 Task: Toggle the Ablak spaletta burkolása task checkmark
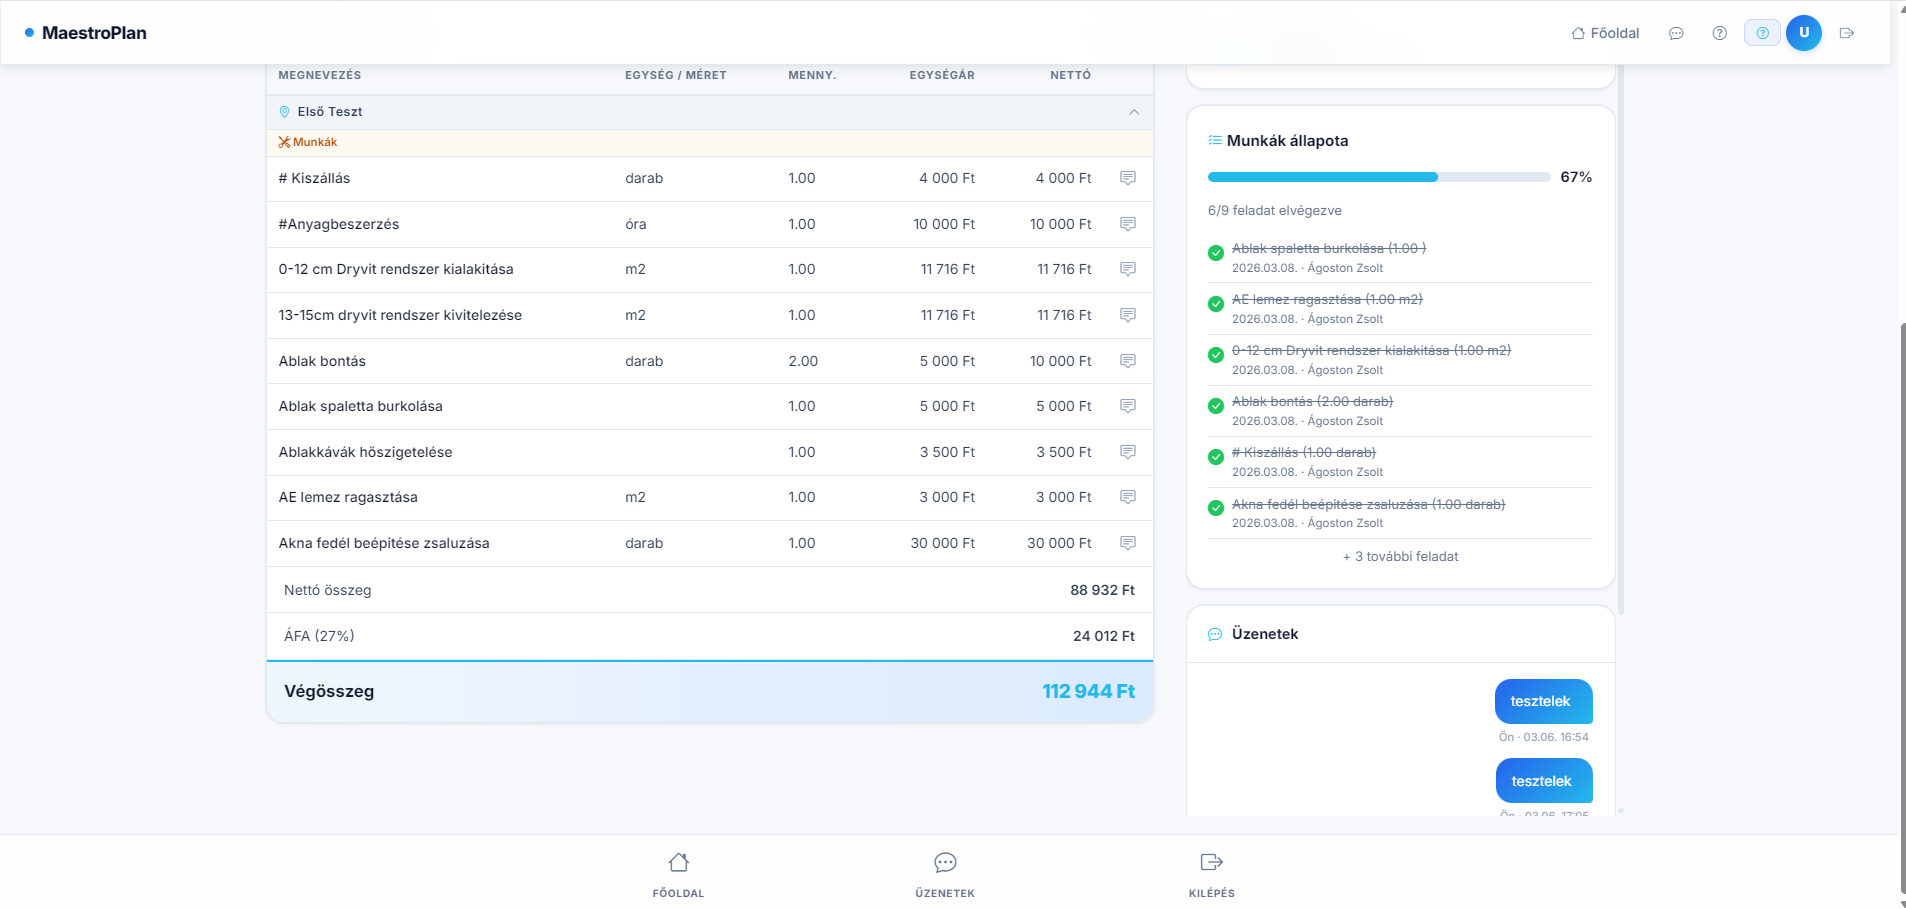pos(1216,253)
